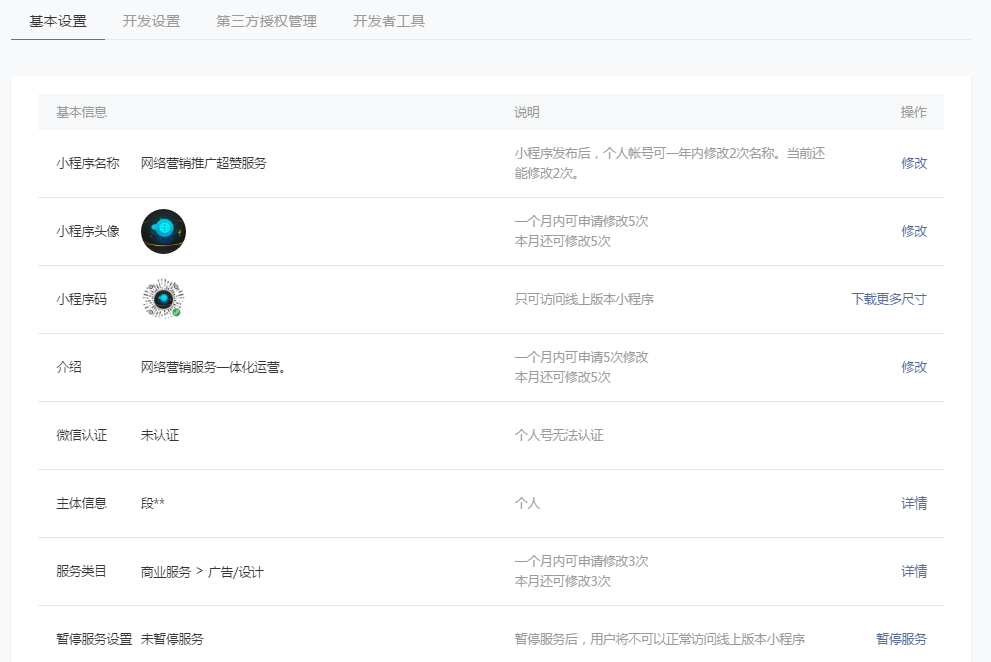Click the 暂停服务 link

pos(901,639)
